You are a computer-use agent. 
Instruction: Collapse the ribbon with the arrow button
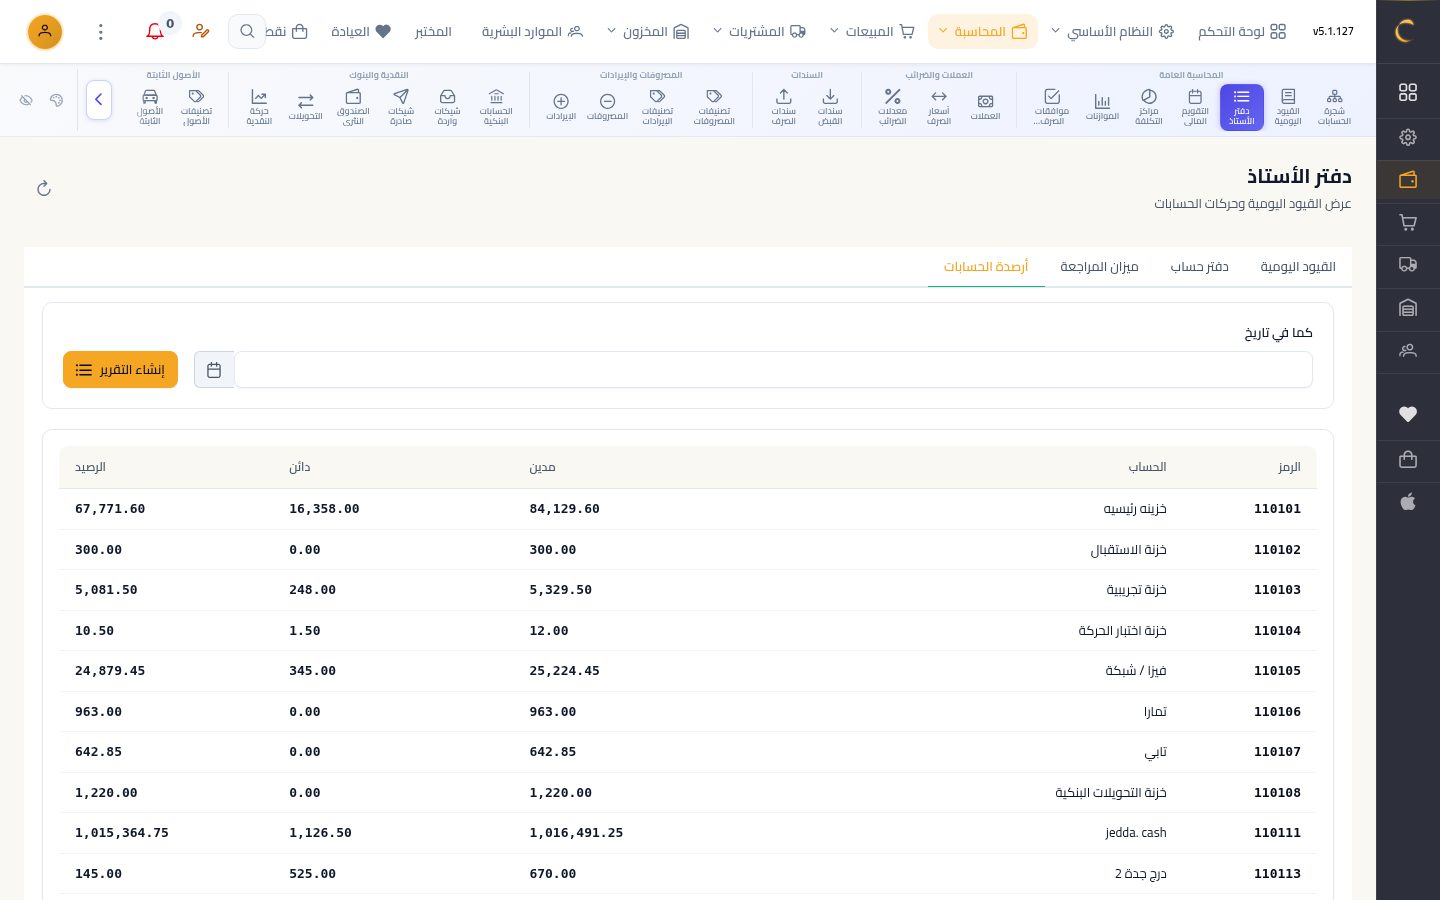tap(99, 100)
